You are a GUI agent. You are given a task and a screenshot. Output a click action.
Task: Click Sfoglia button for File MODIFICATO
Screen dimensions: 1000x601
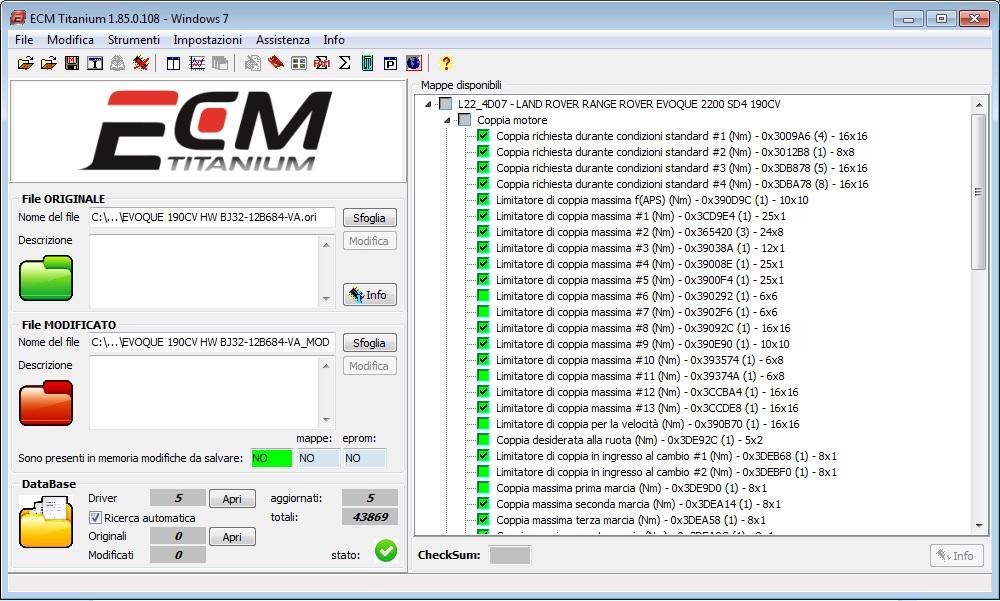coord(369,343)
